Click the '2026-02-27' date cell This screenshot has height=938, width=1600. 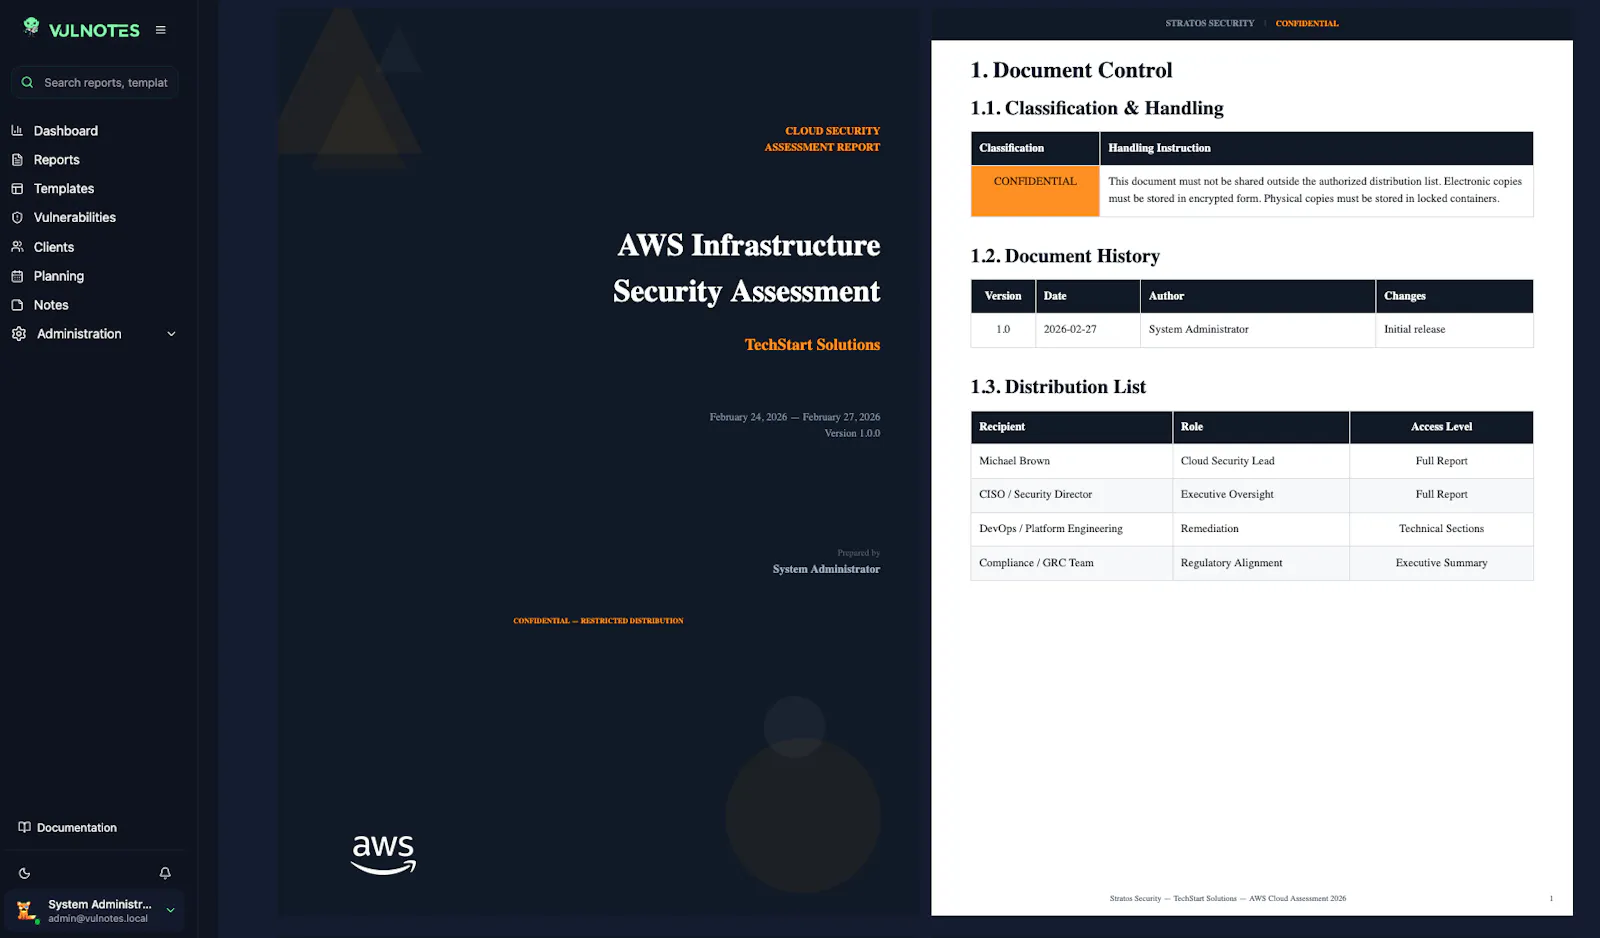pyautogui.click(x=1087, y=329)
